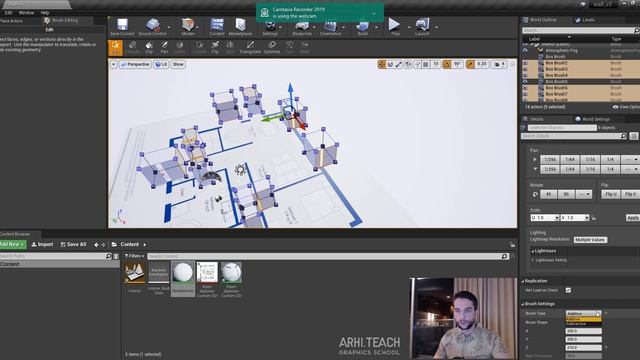
Task: Open the Help menu
Action: [45, 13]
